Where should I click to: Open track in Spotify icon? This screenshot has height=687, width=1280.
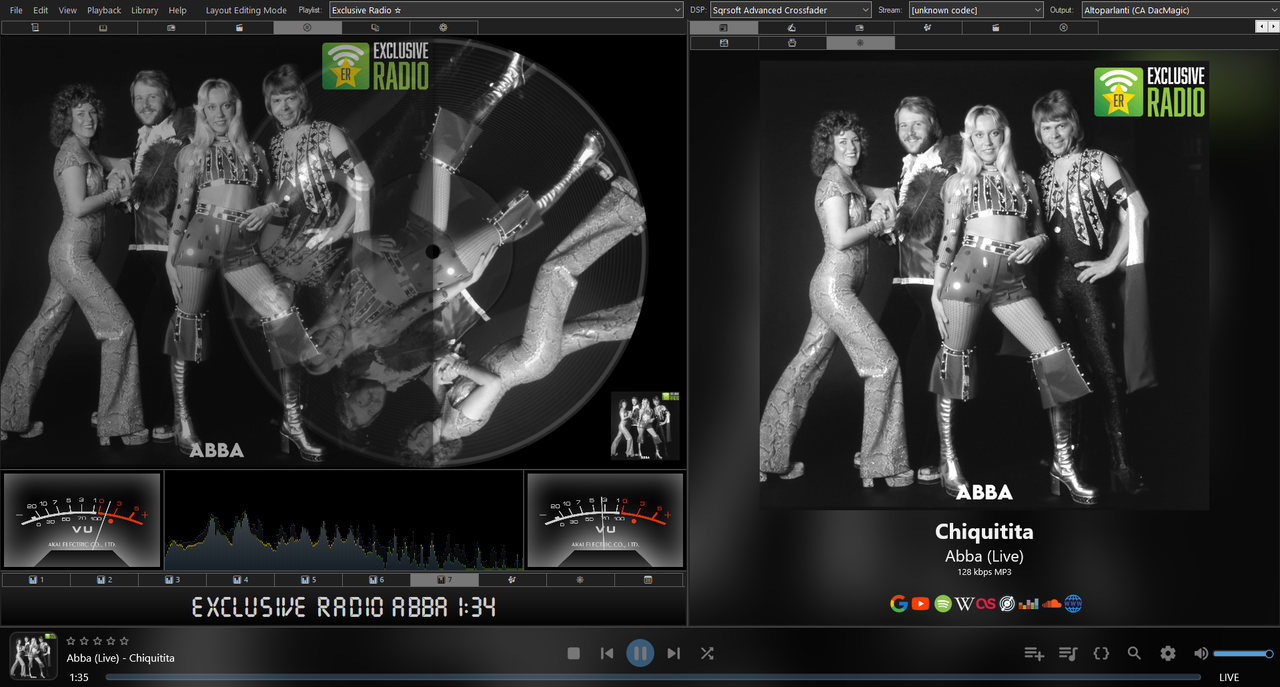(942, 603)
